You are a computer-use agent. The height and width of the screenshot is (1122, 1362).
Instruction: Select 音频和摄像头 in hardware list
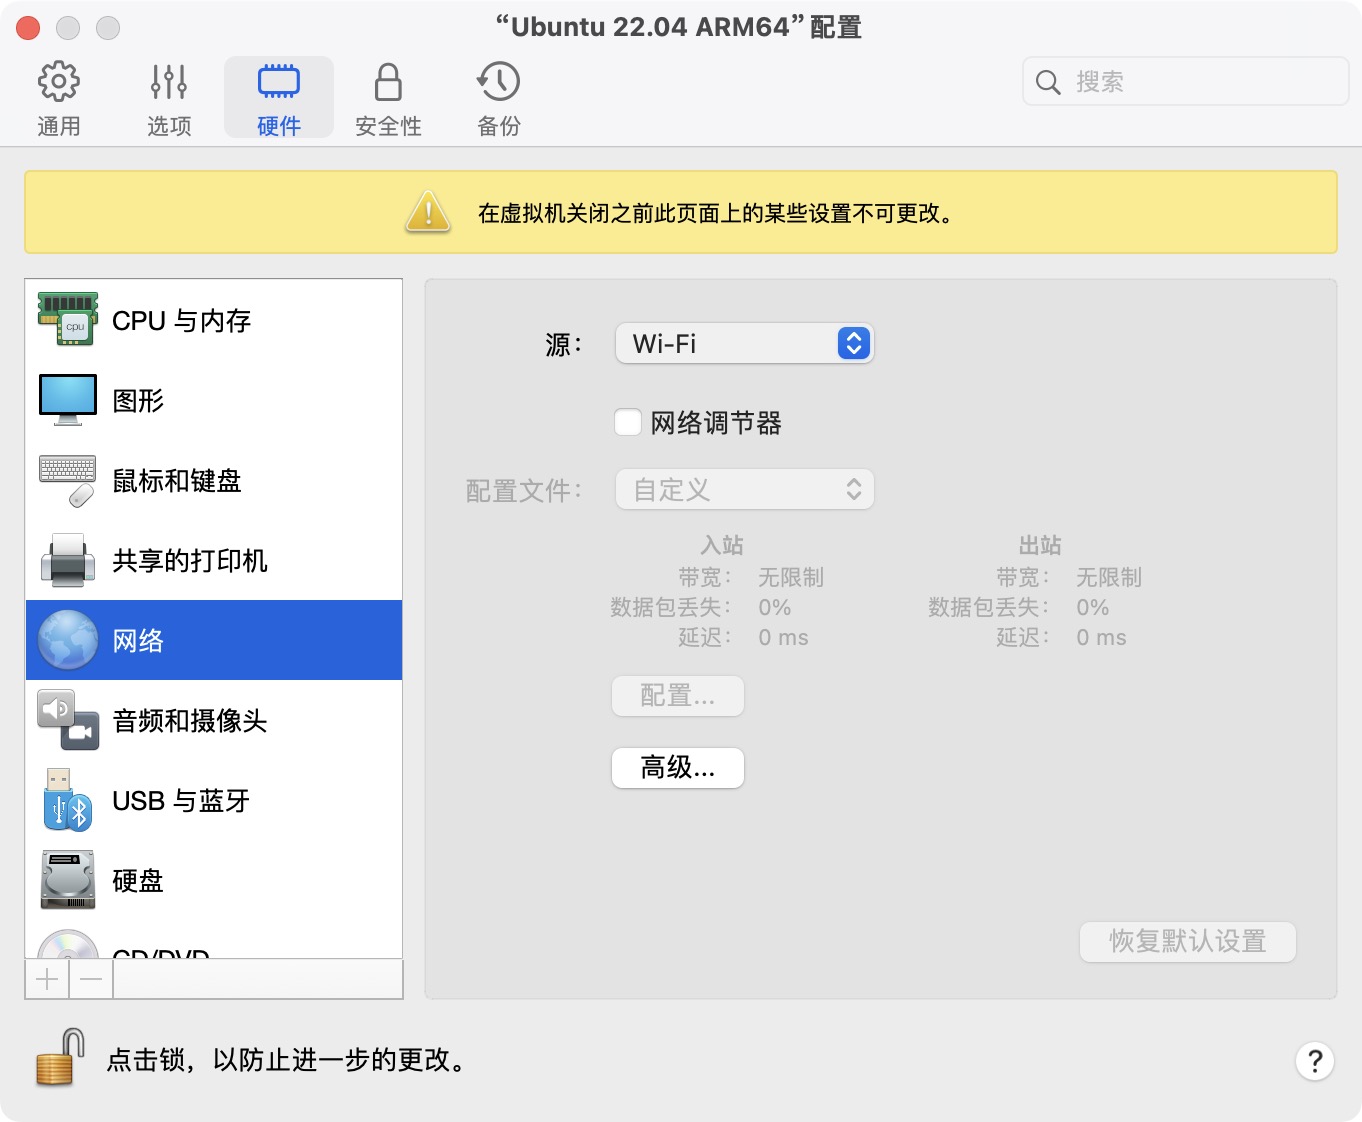[x=214, y=720]
